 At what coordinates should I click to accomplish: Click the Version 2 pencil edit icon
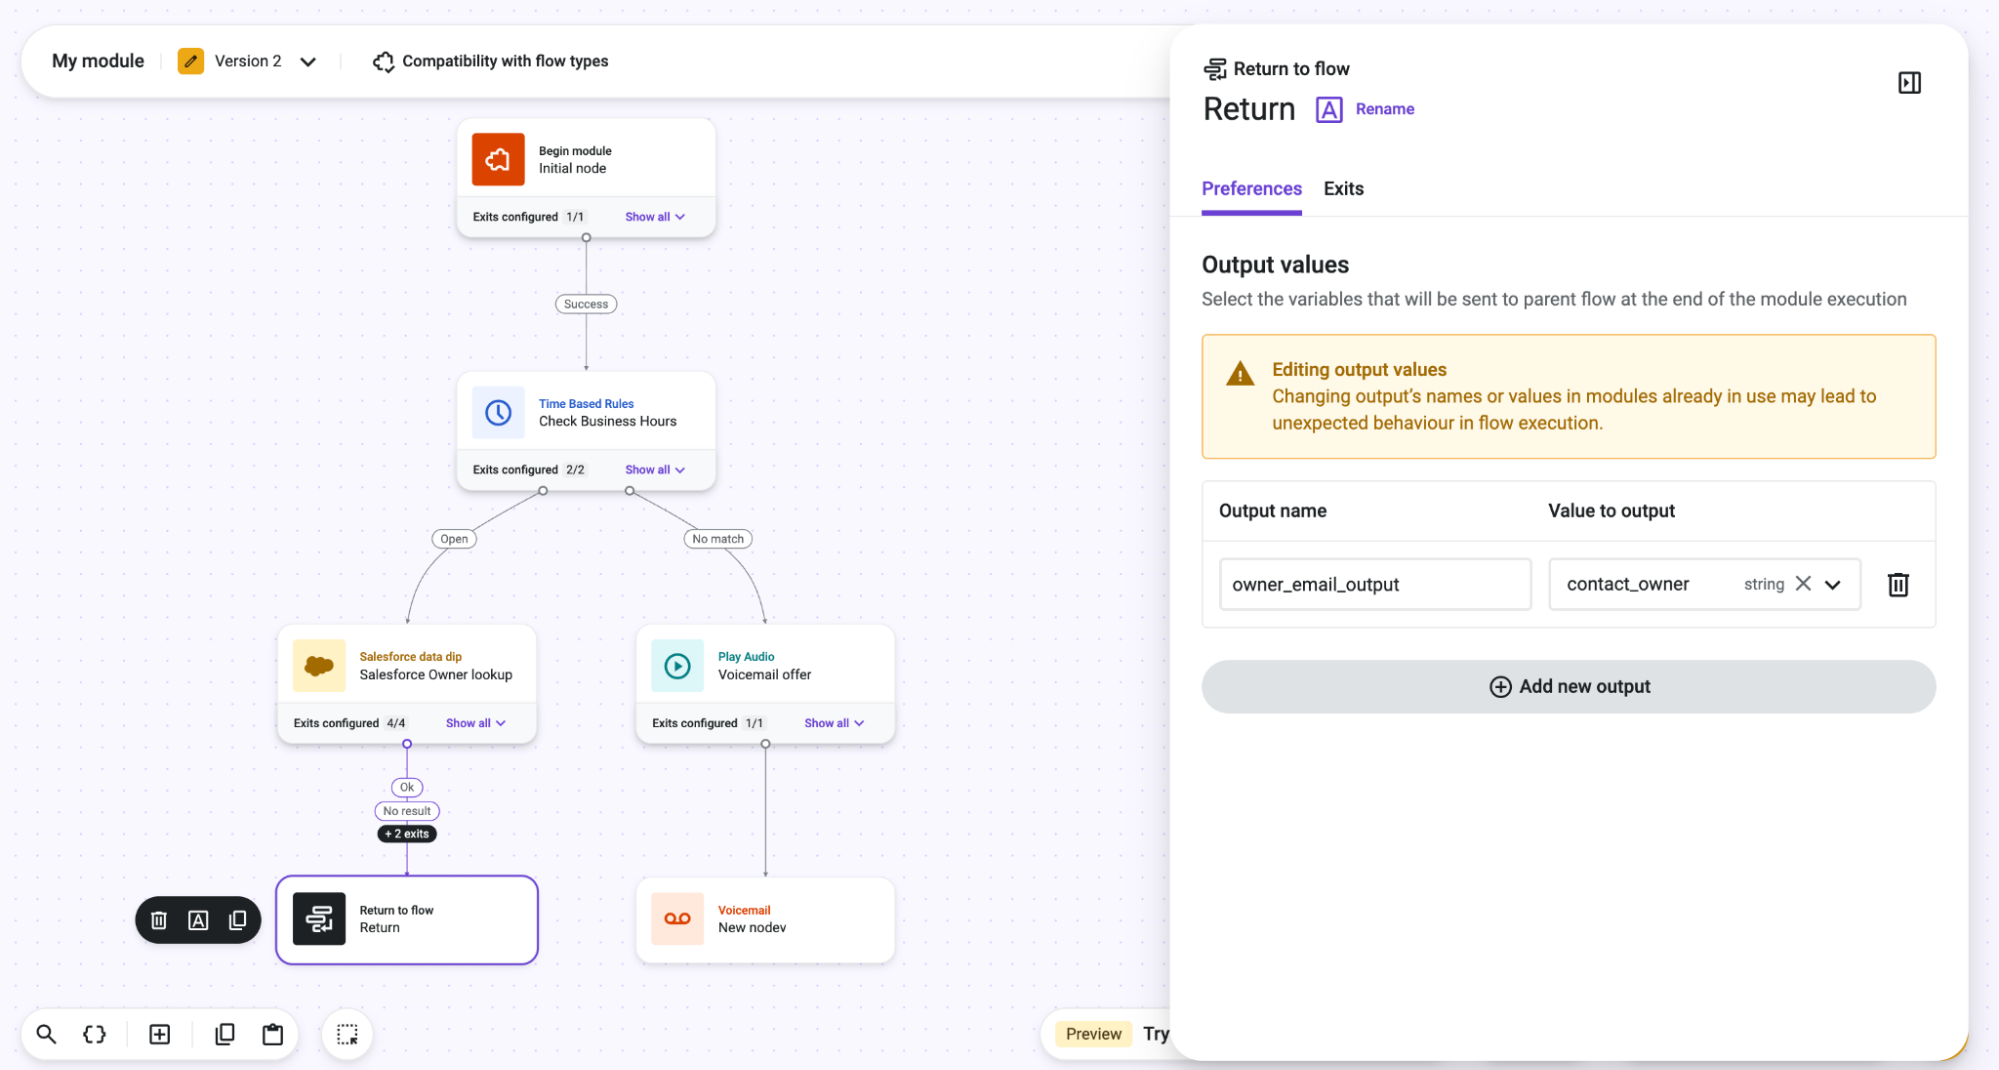[x=191, y=61]
